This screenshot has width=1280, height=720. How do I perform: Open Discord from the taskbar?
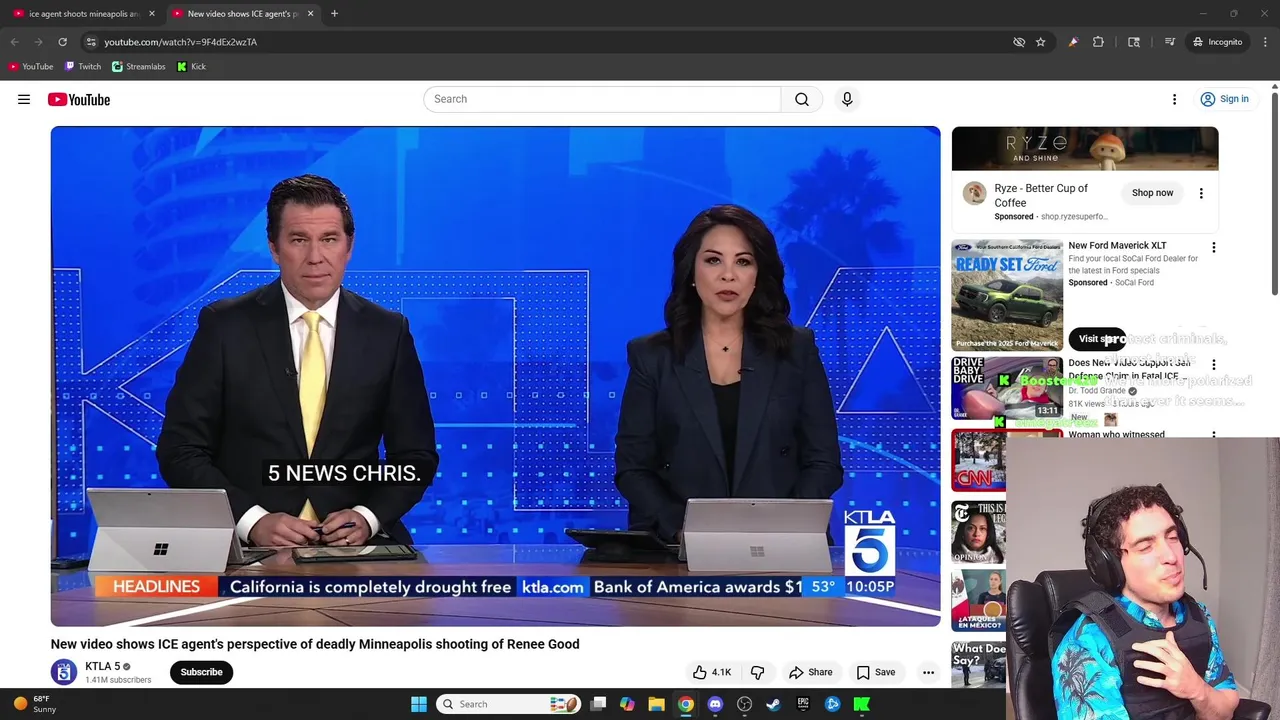[715, 704]
